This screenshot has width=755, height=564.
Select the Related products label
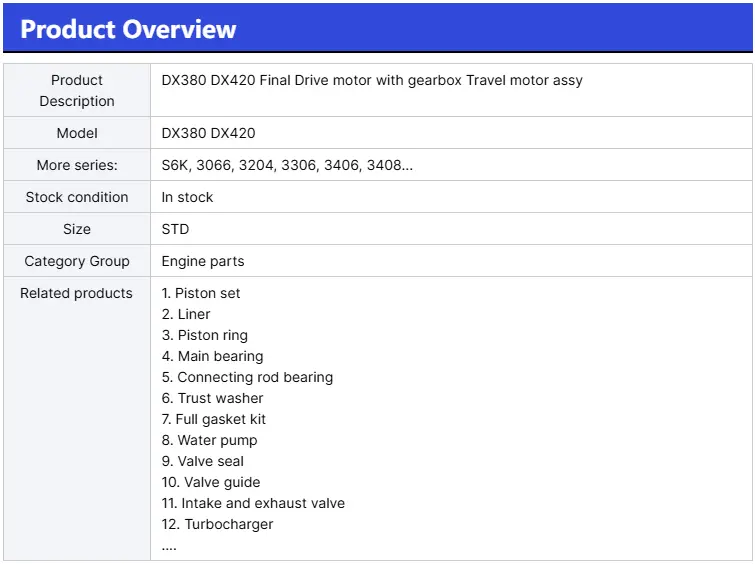[x=76, y=293]
